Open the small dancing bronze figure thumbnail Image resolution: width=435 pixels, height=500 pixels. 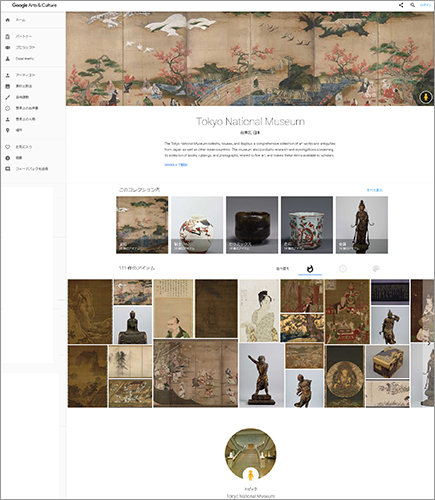(x=304, y=389)
